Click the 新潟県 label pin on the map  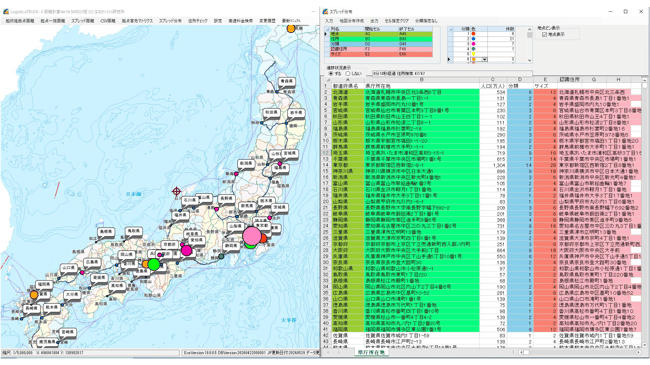[246, 164]
